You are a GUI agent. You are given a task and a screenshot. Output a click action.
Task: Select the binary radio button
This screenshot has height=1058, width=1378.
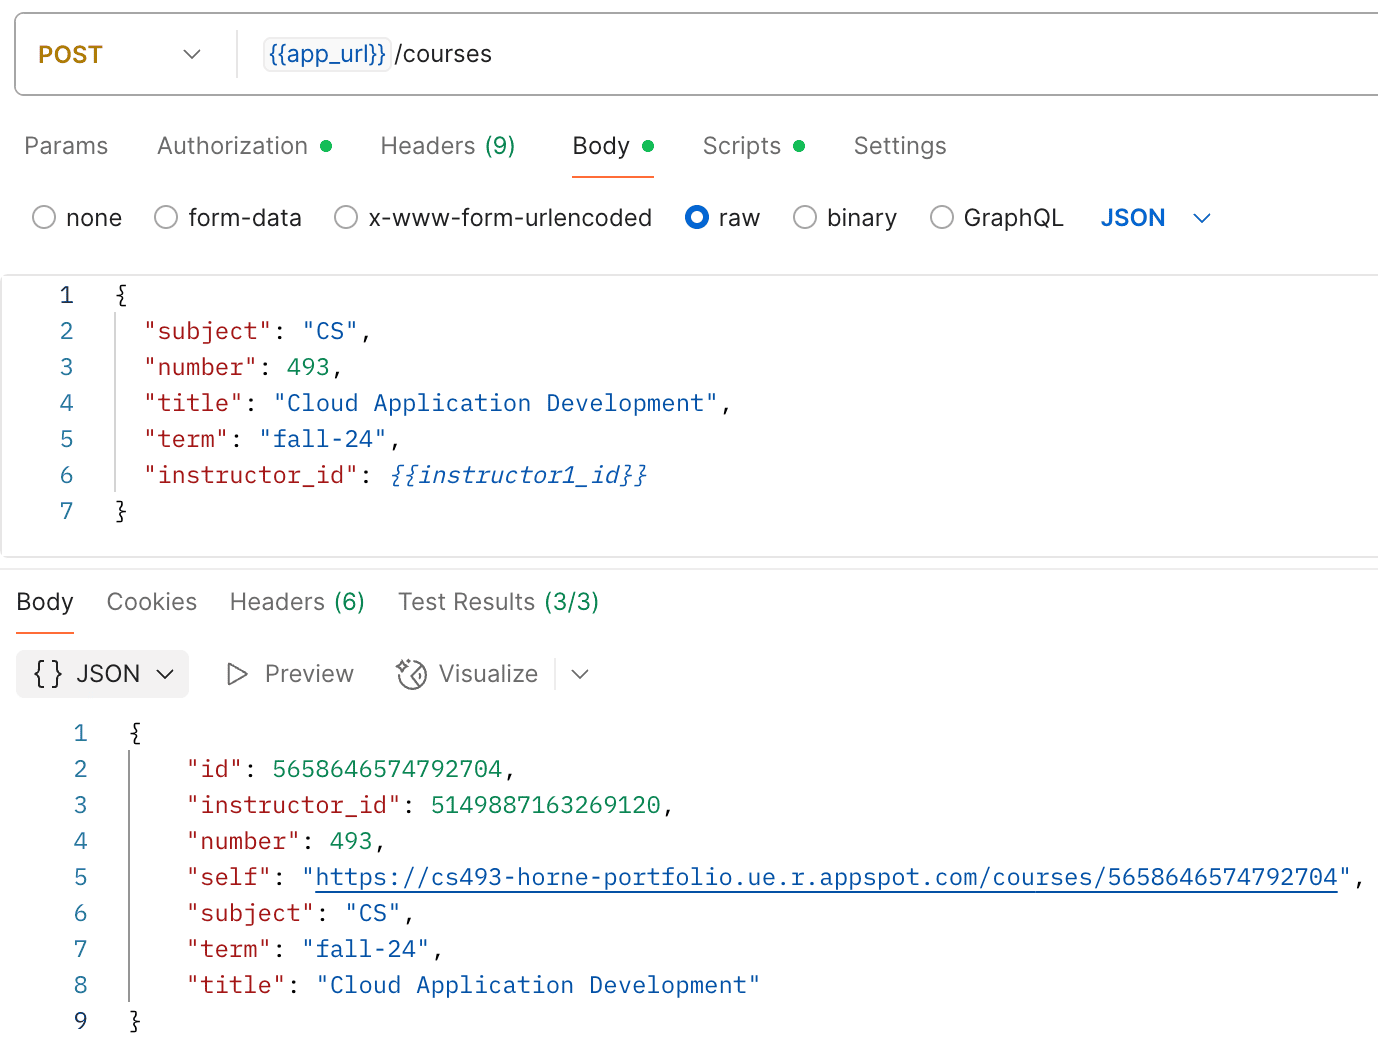805,217
